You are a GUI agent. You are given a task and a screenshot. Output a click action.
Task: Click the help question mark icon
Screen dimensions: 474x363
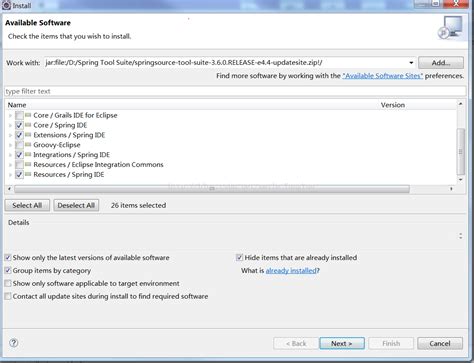coord(14,343)
